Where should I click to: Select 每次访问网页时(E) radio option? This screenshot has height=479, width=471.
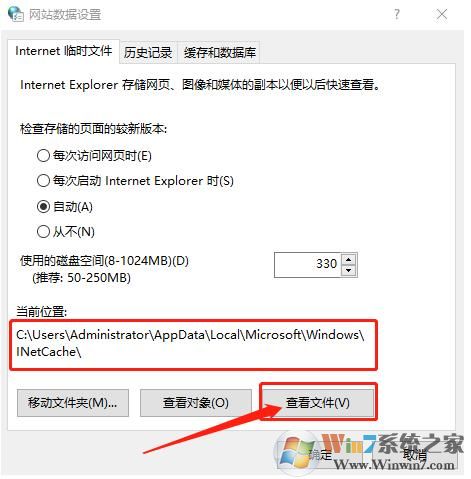click(94, 156)
